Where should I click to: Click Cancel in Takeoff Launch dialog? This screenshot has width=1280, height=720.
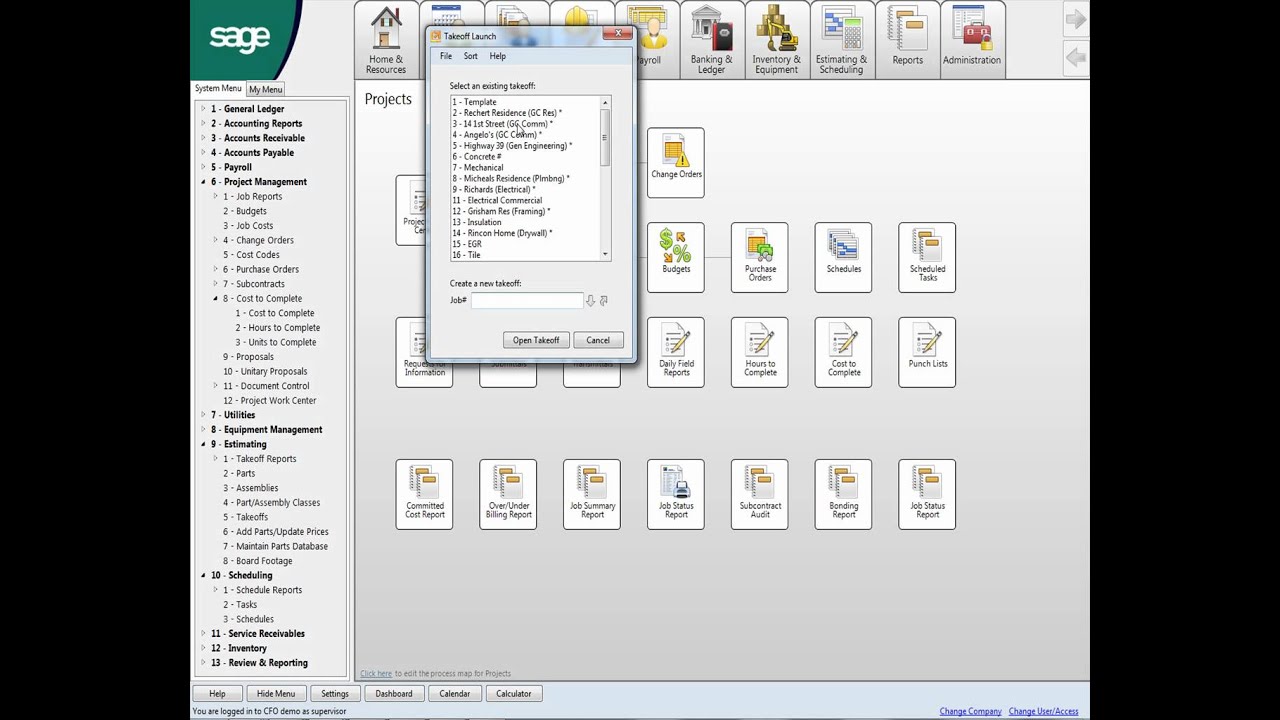pyautogui.click(x=598, y=340)
